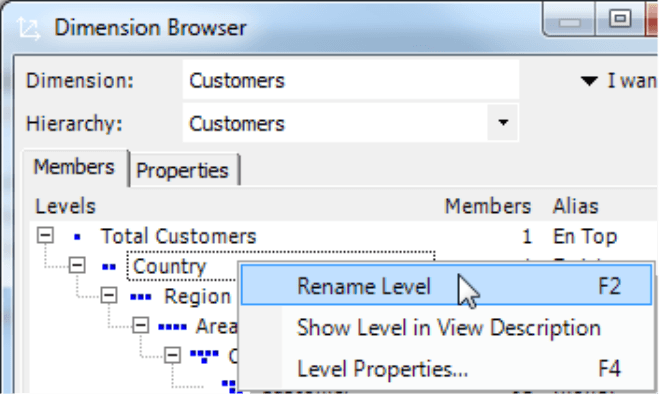Screen dimensions: 659x394
Task: Click the four-dot Area level icon
Action: pyautogui.click(x=172, y=327)
